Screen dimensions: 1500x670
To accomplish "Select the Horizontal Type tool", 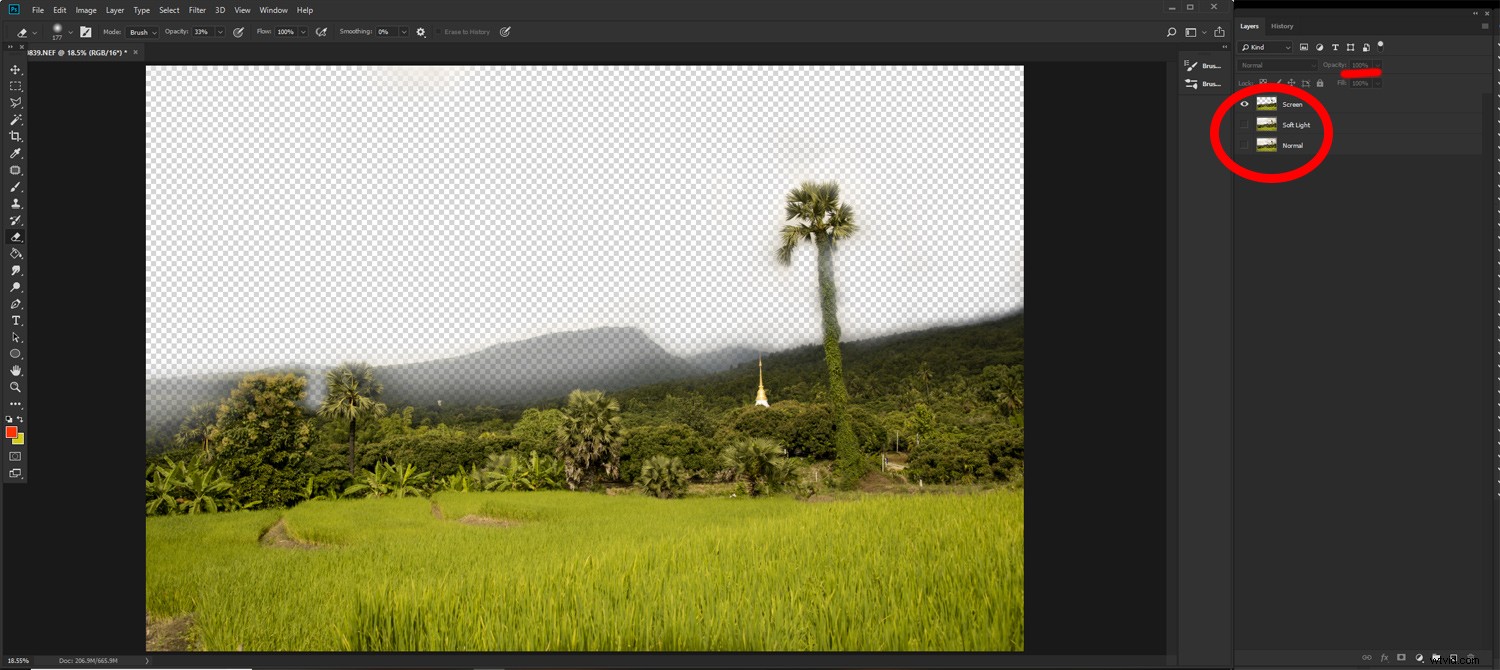I will tap(15, 320).
